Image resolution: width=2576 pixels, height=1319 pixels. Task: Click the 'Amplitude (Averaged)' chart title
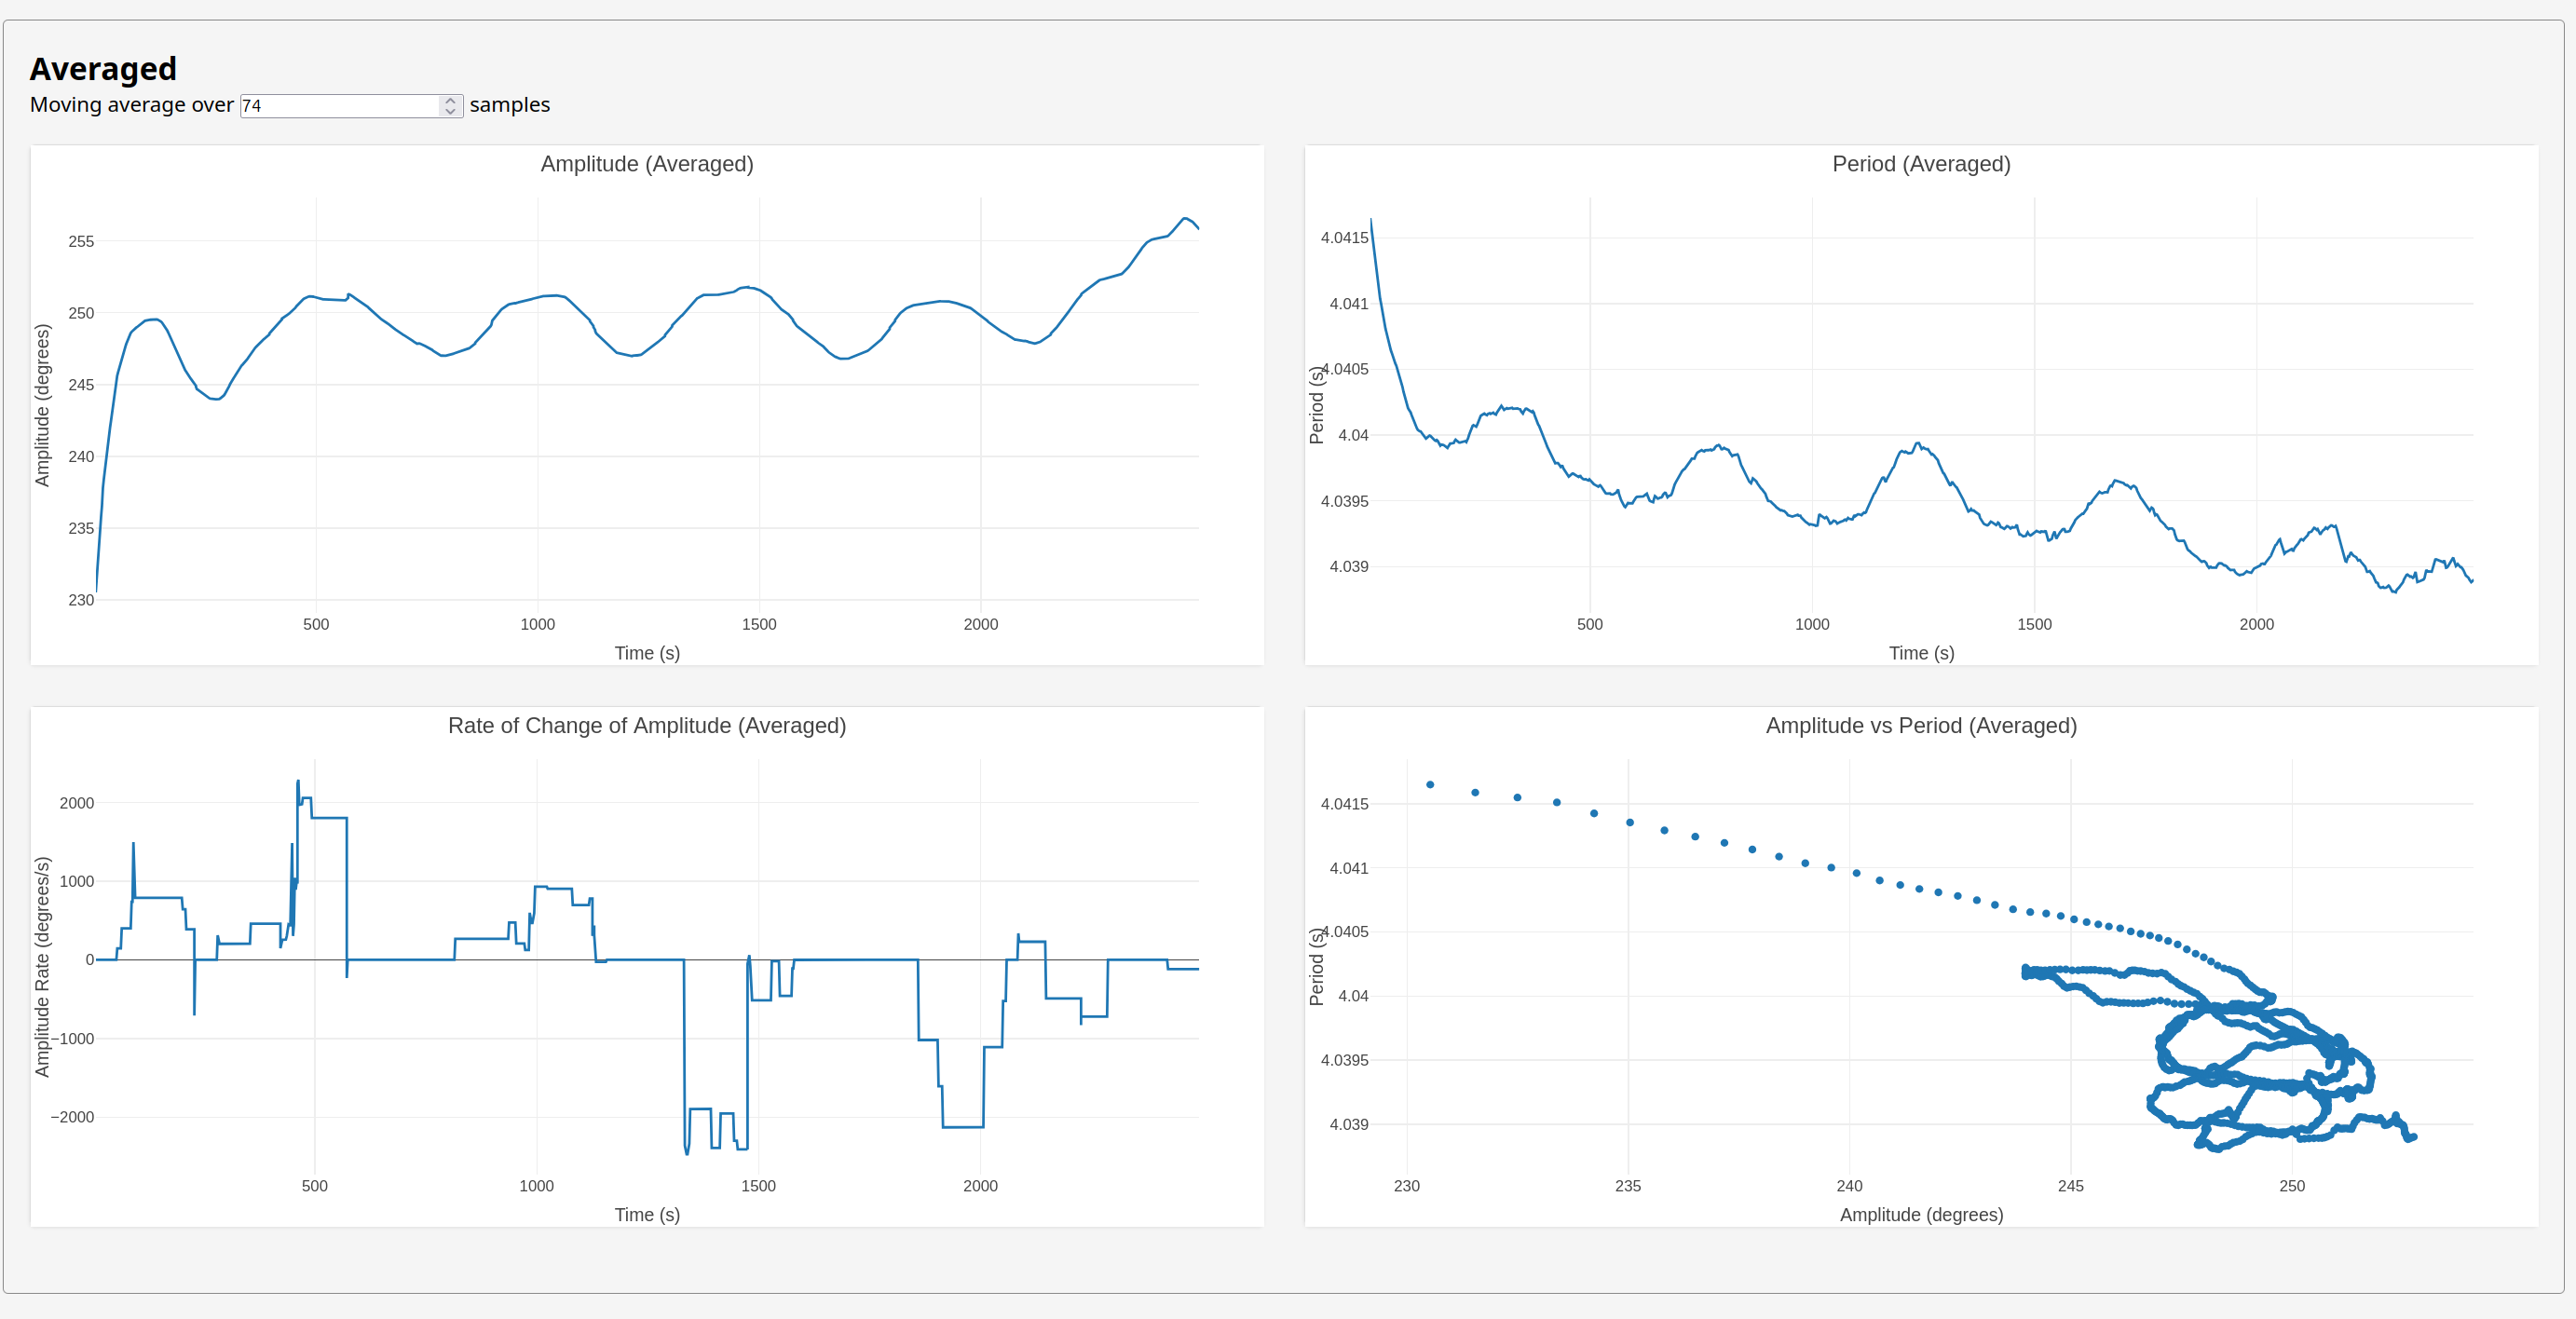(647, 164)
